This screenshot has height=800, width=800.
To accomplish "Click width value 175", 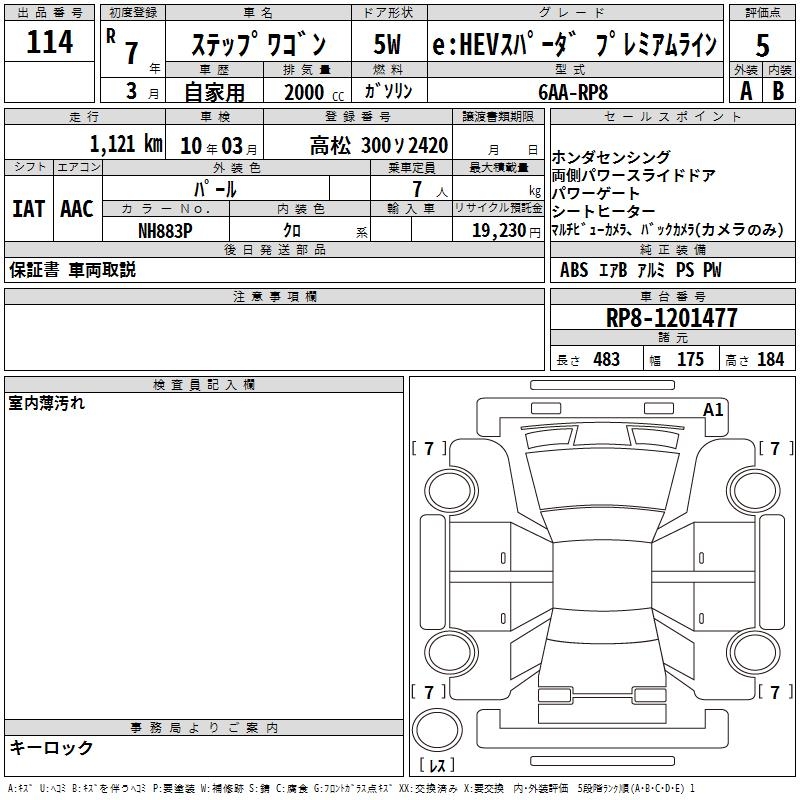I will click(x=690, y=359).
